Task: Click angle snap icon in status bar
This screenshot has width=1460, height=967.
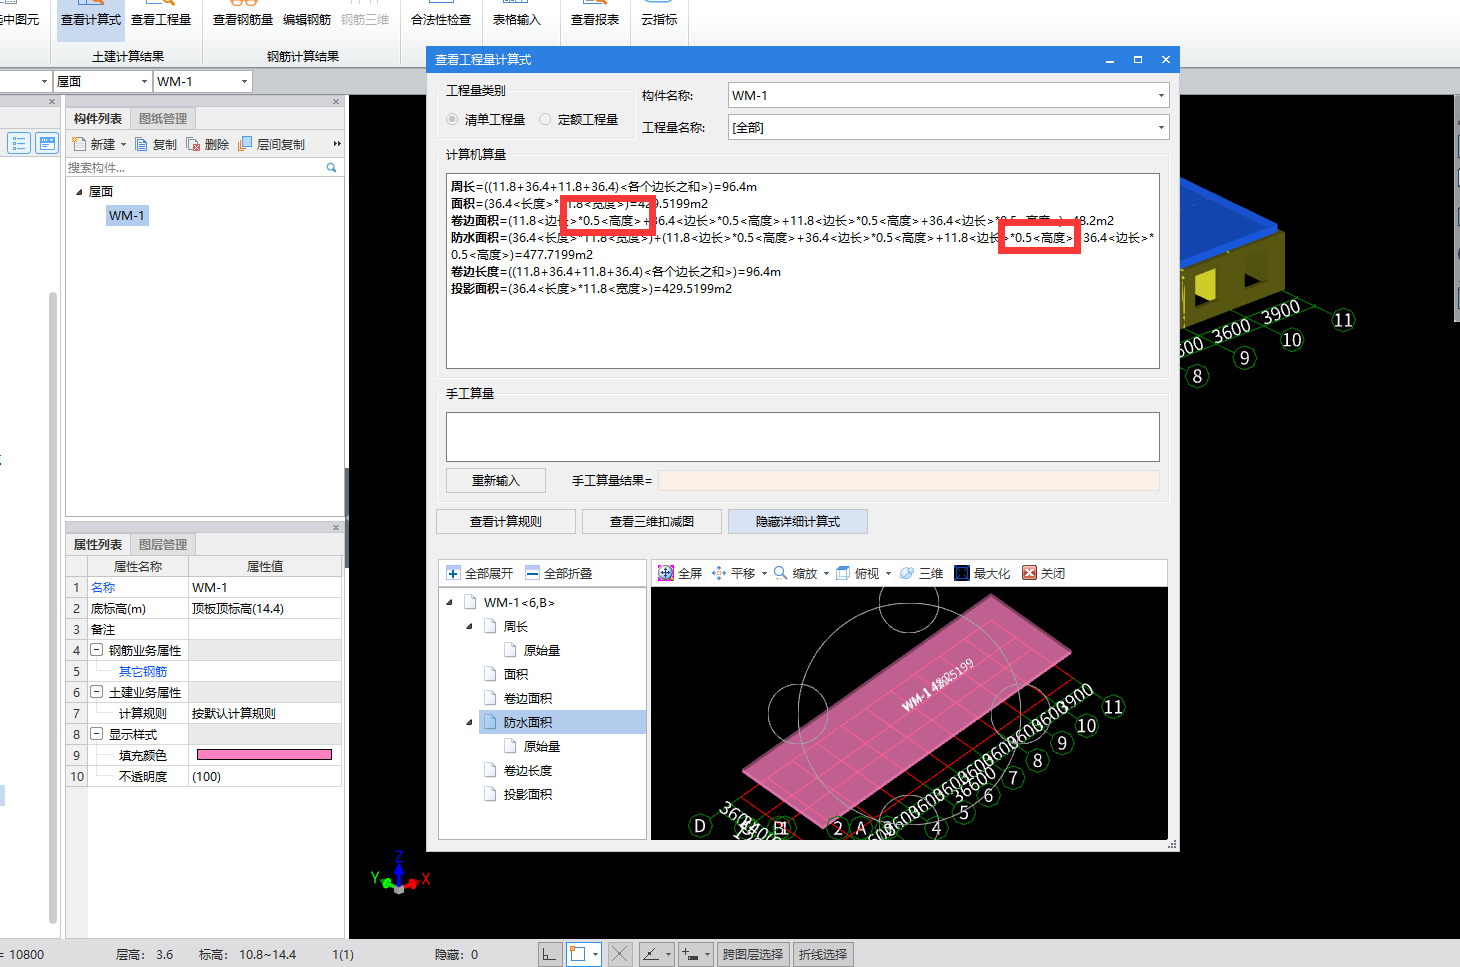Action: (651, 954)
